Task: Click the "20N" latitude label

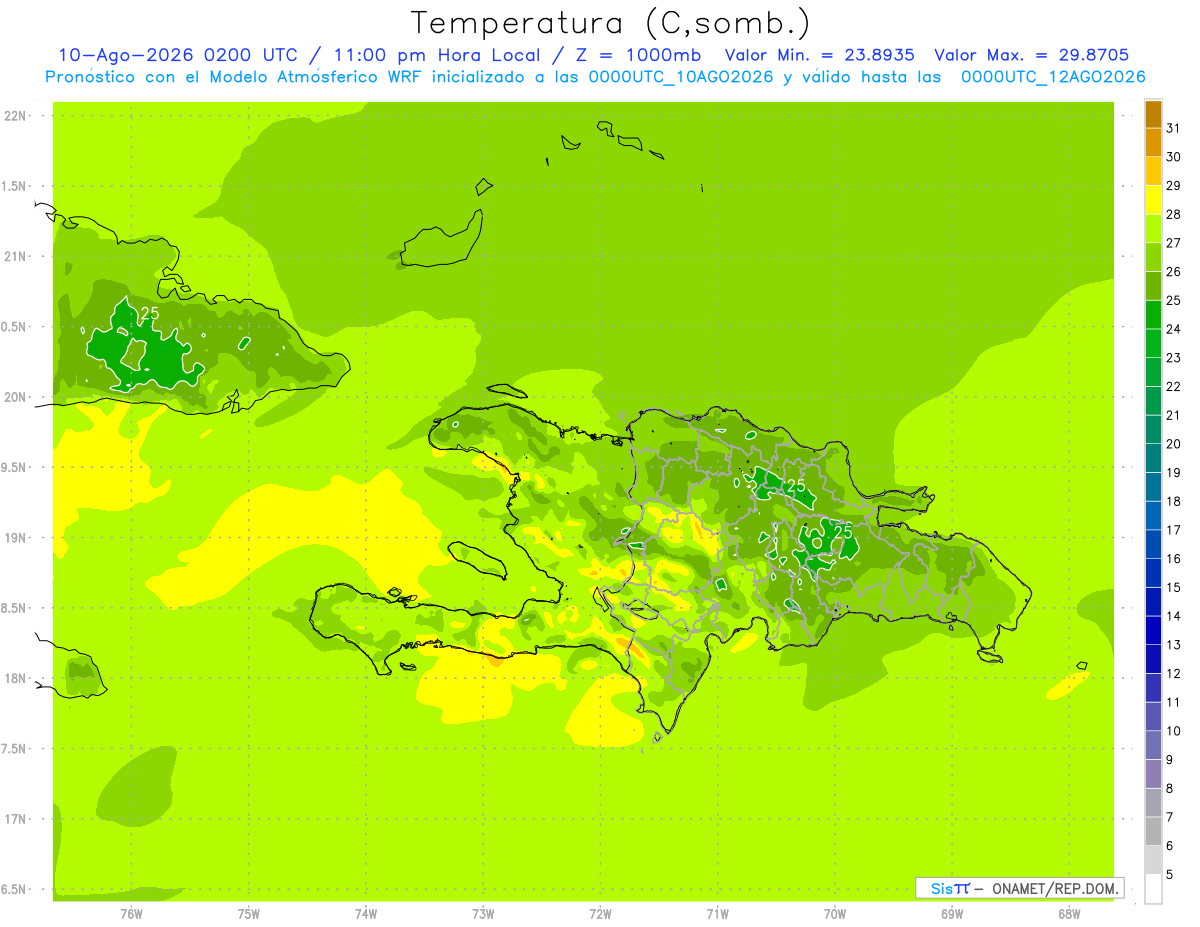Action: (x=14, y=397)
